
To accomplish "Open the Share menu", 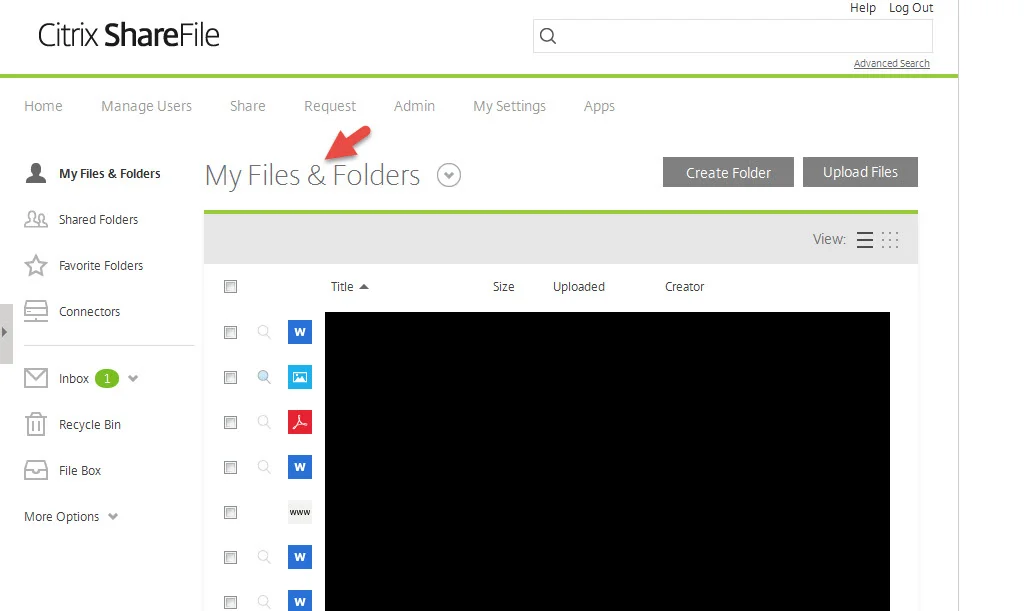I will (248, 106).
